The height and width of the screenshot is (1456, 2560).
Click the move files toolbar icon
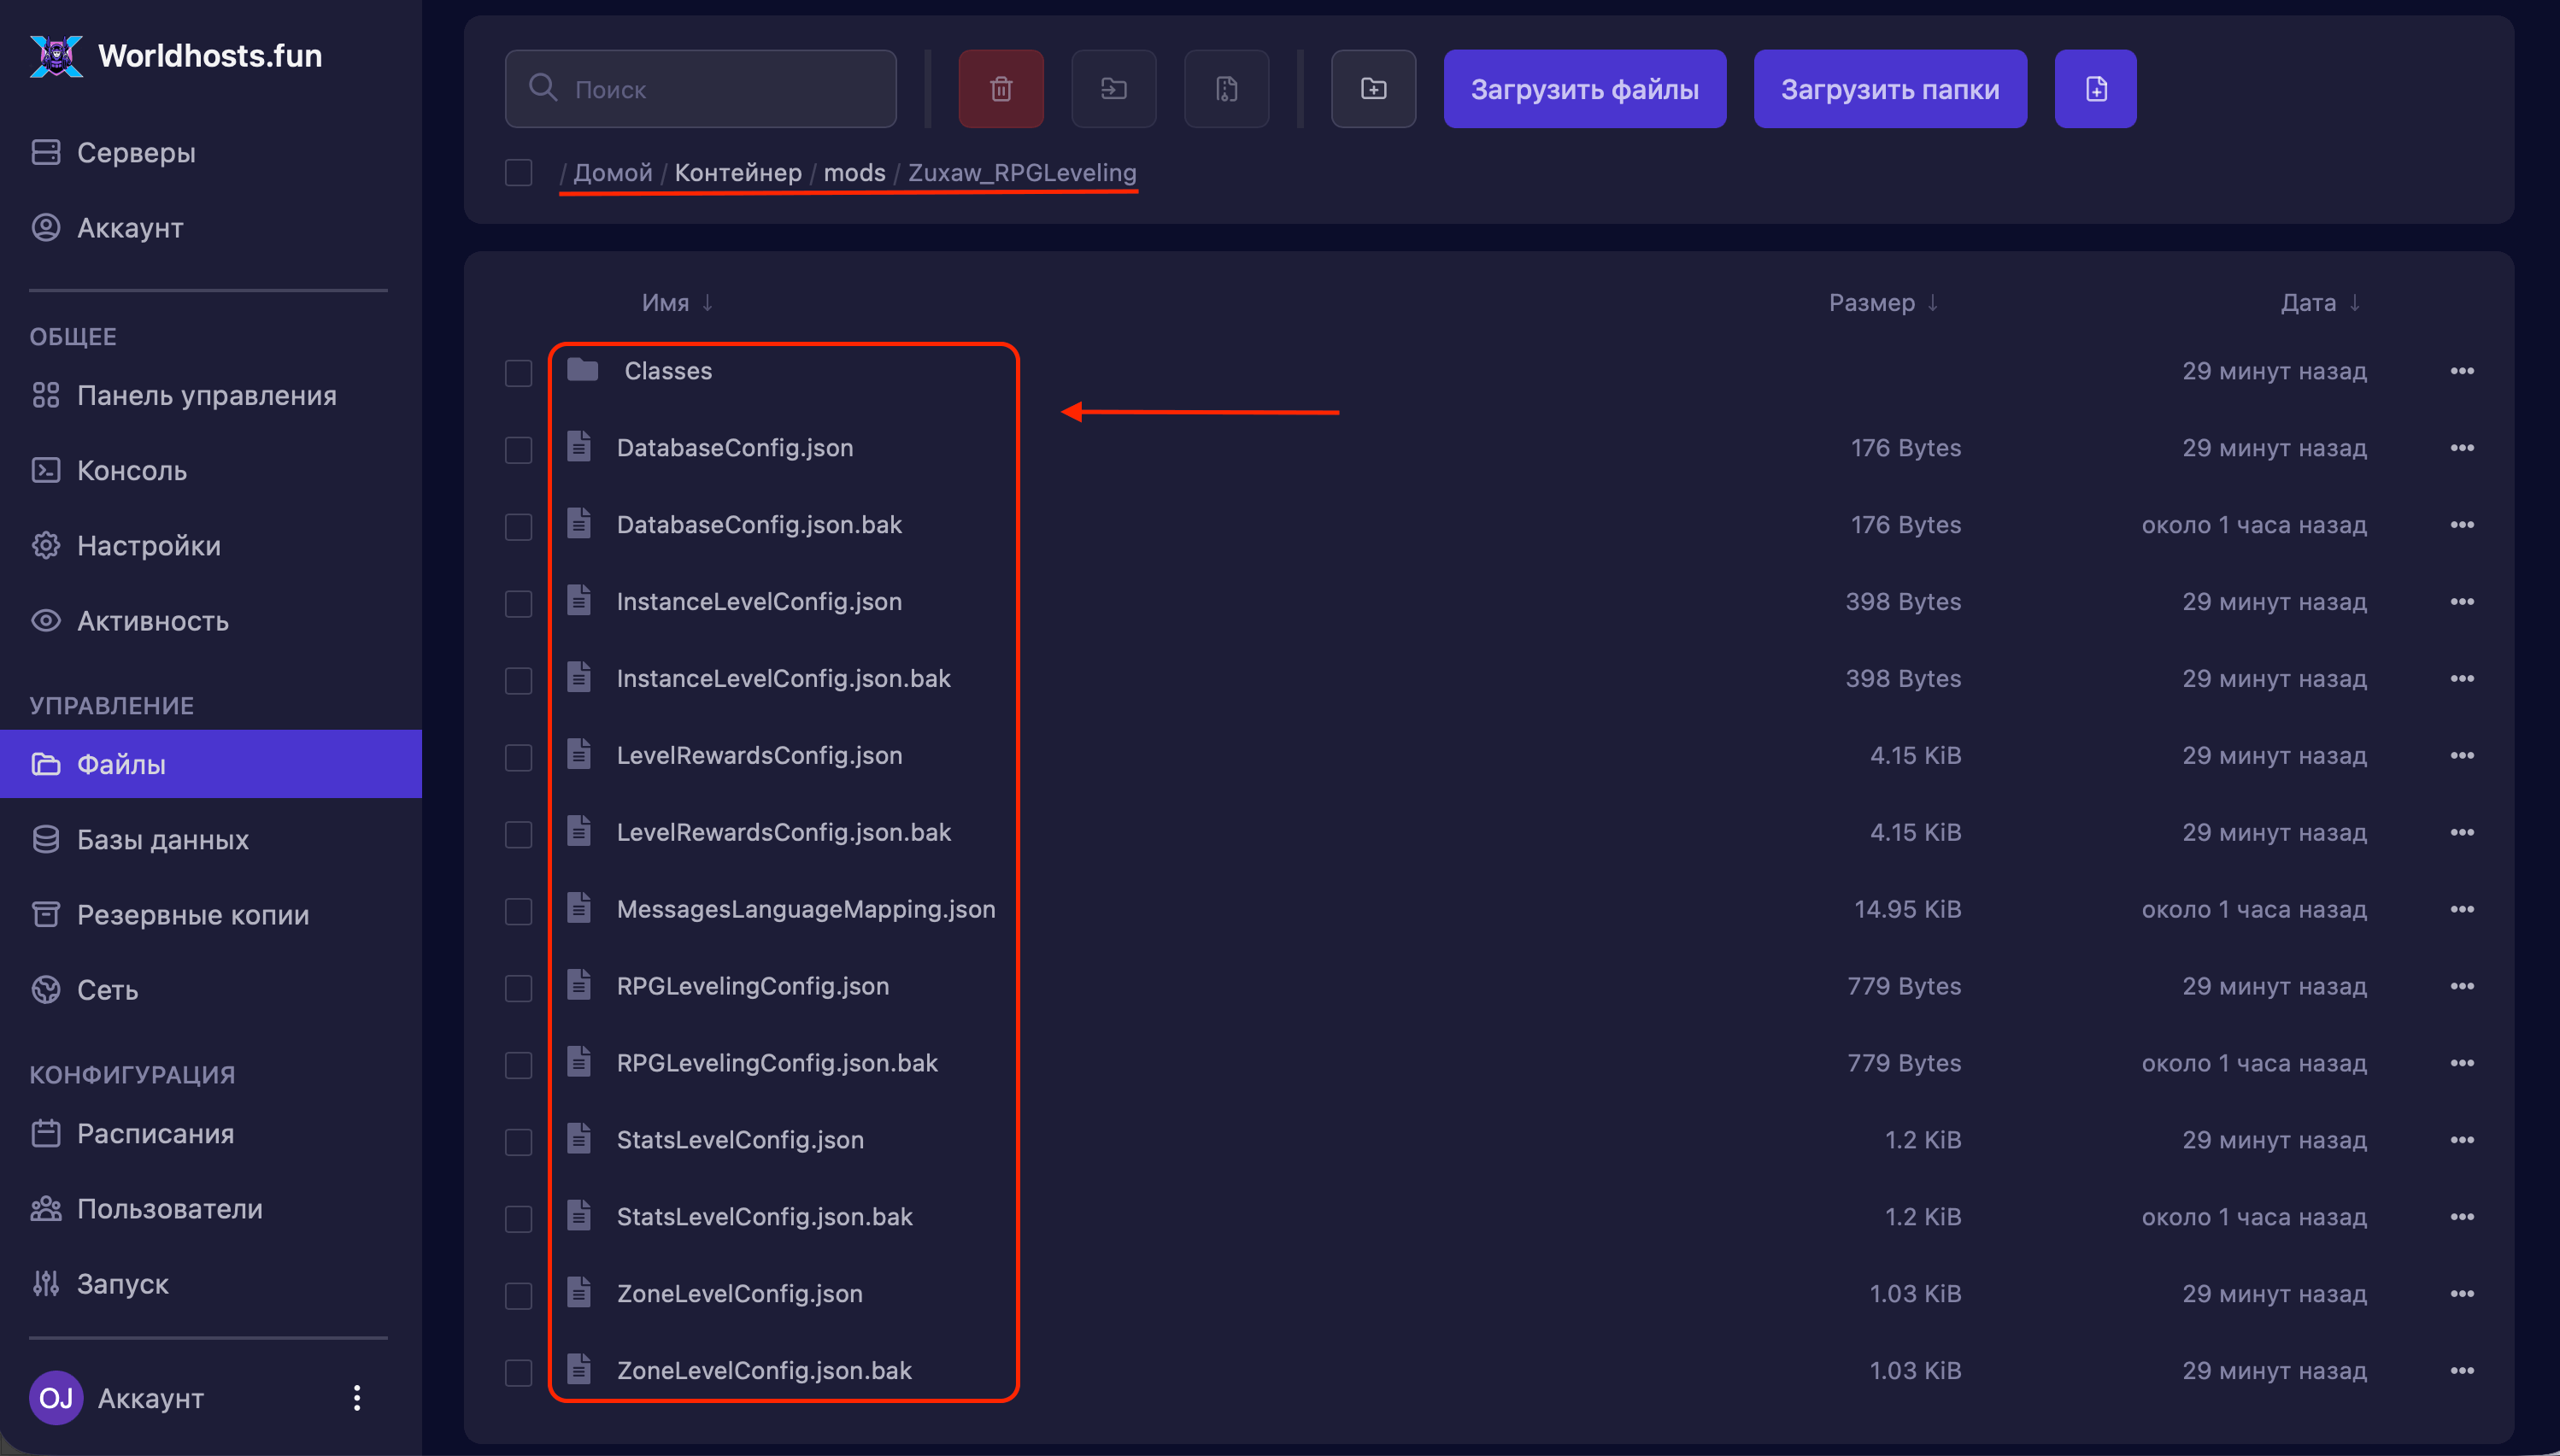[x=1113, y=89]
